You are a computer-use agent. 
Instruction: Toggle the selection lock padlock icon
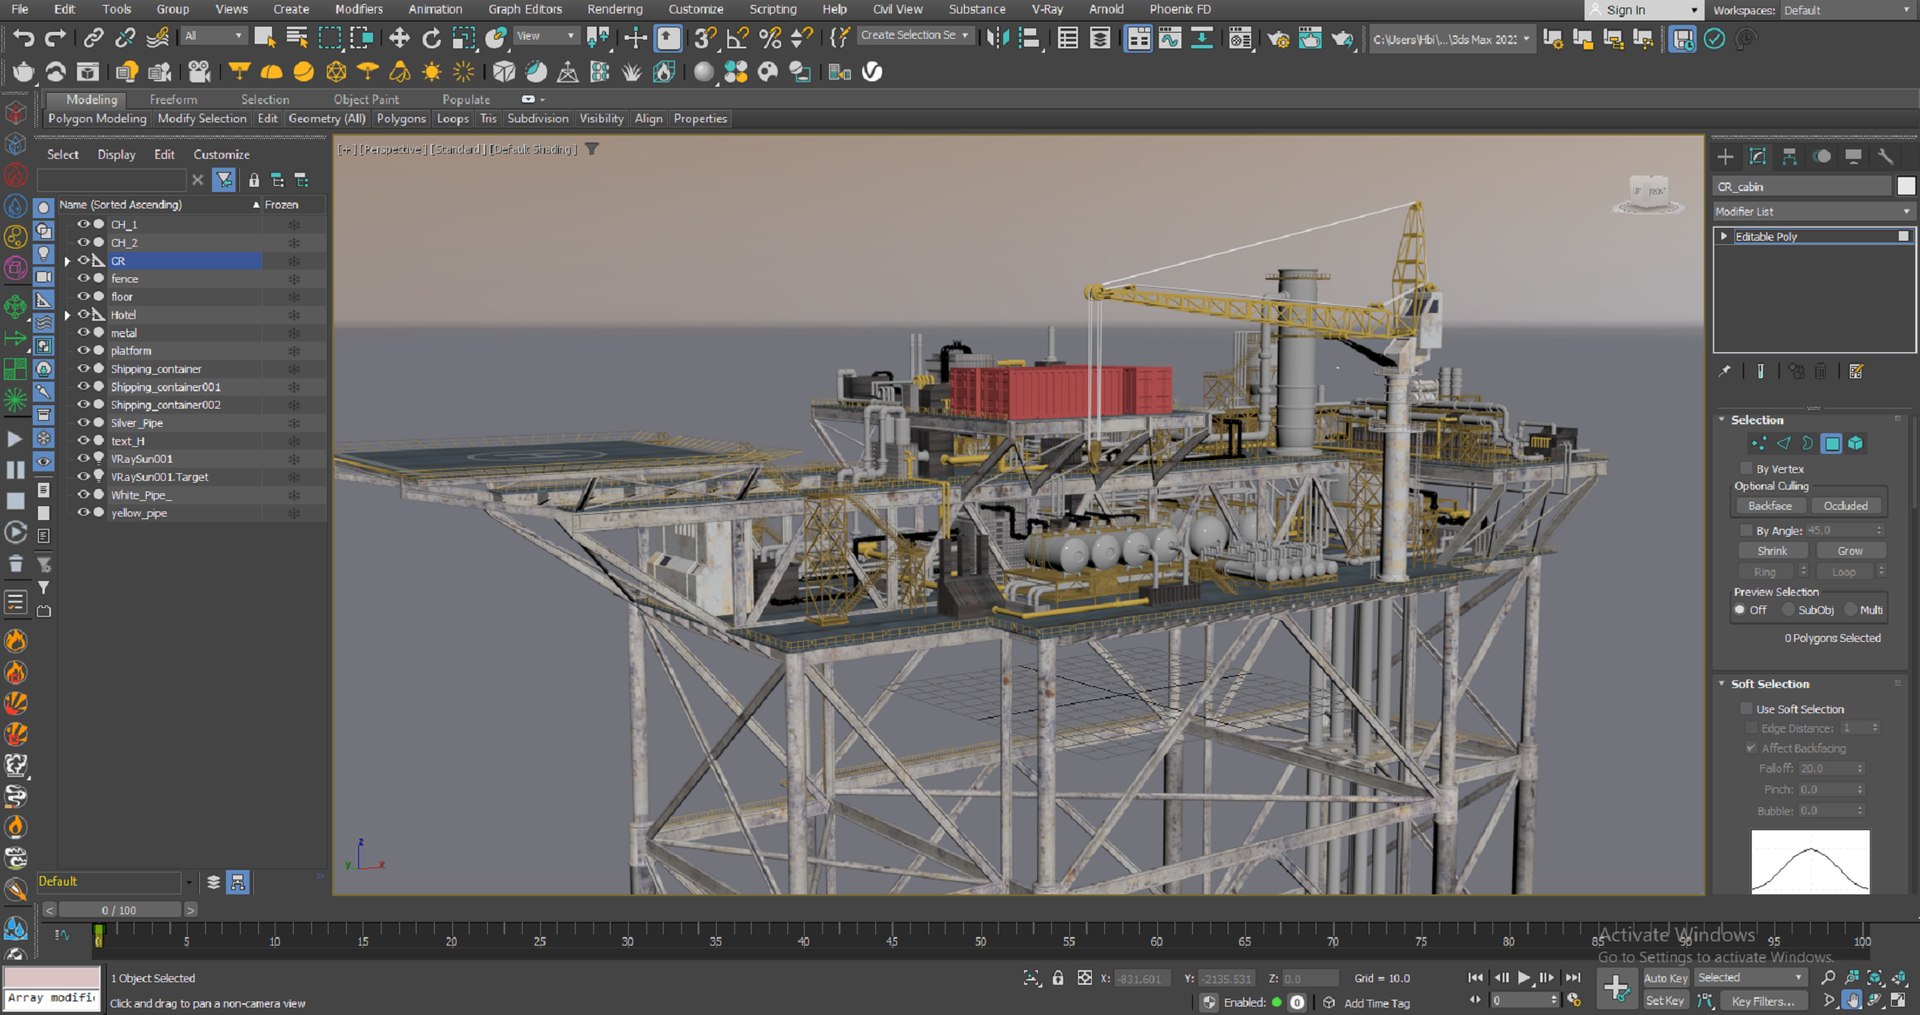(x=1058, y=978)
